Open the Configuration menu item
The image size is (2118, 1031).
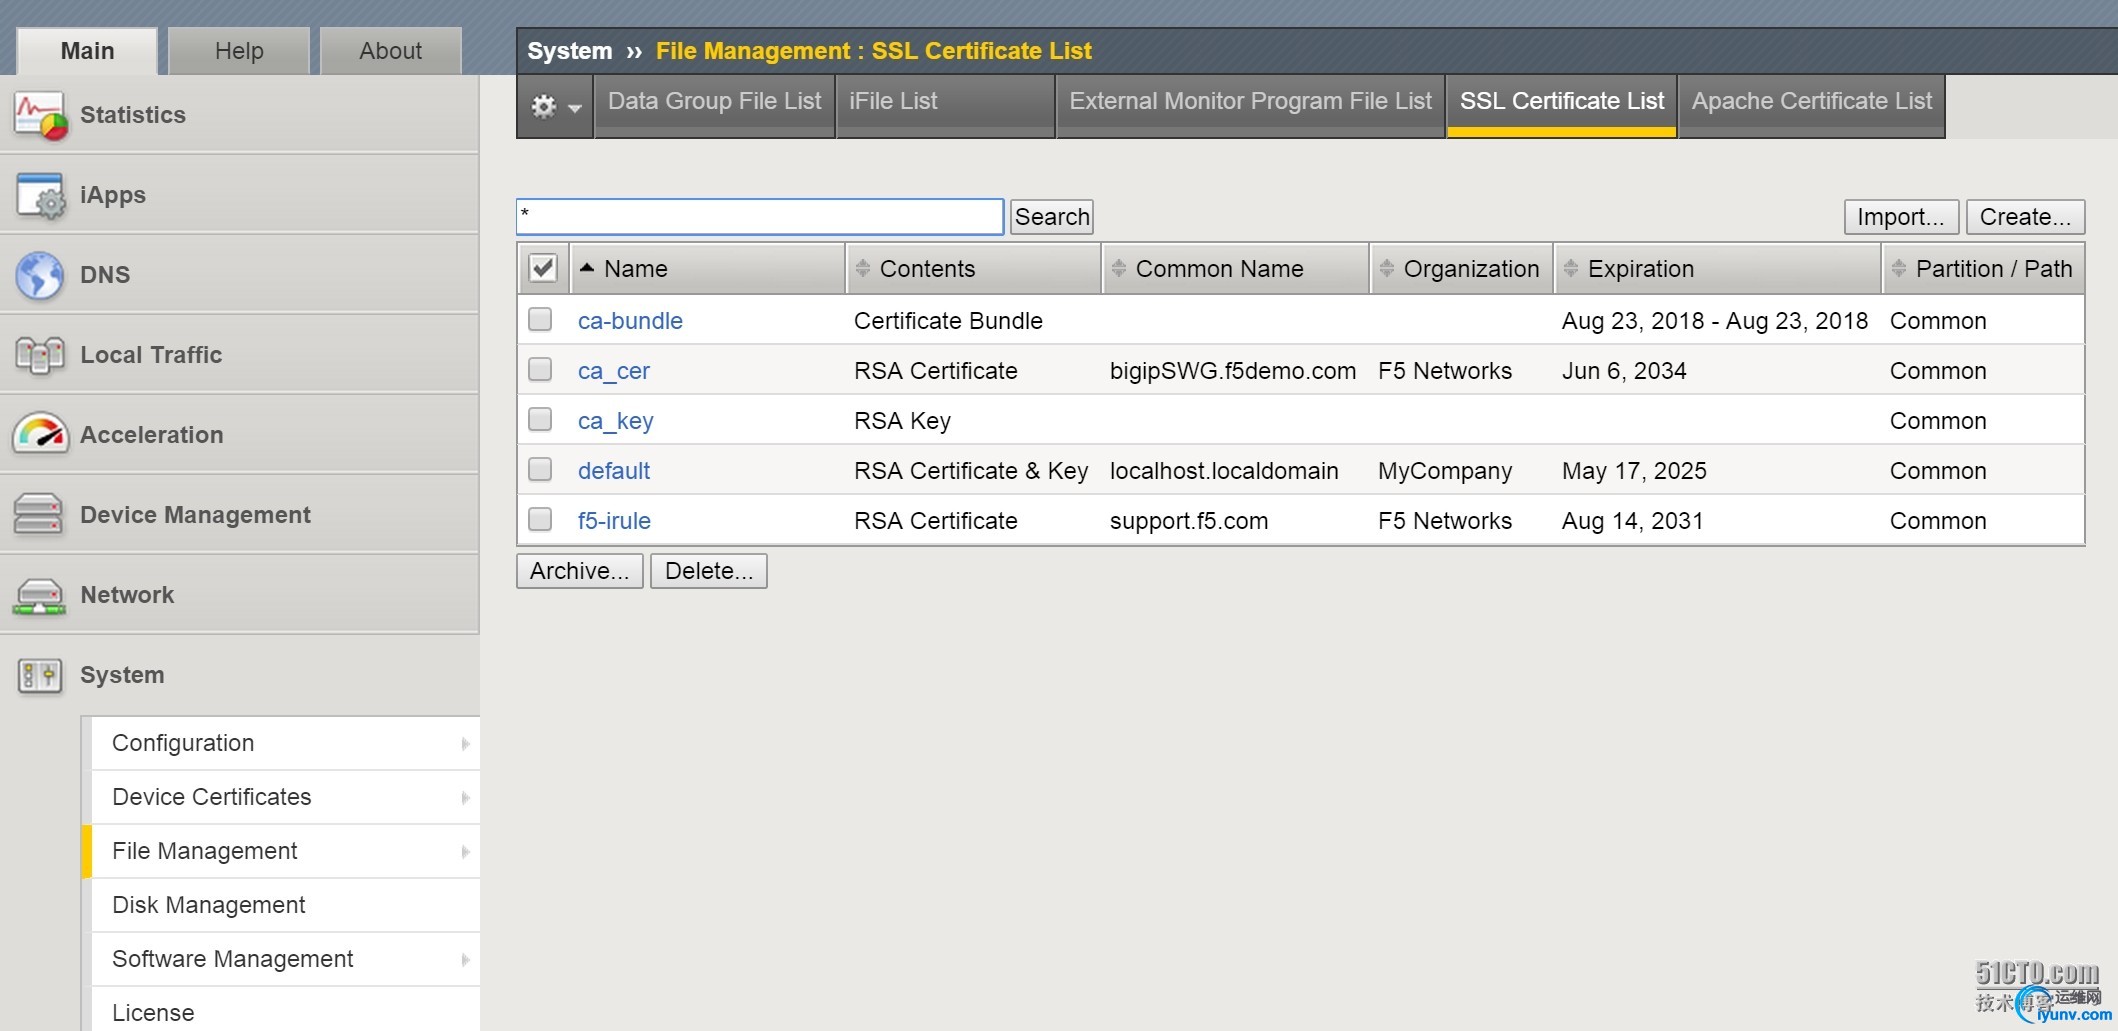coord(285,743)
